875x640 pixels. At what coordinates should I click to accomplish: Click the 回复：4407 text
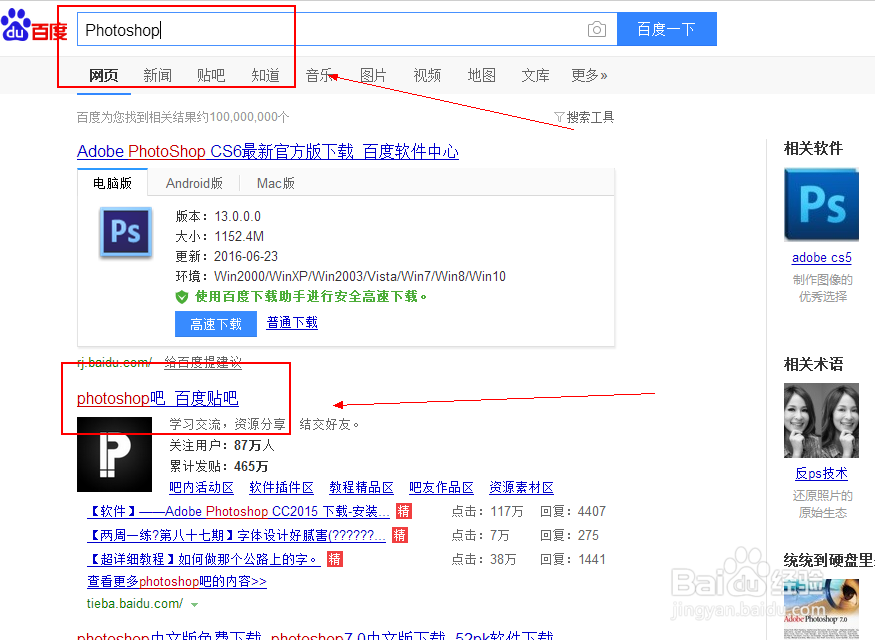(573, 511)
